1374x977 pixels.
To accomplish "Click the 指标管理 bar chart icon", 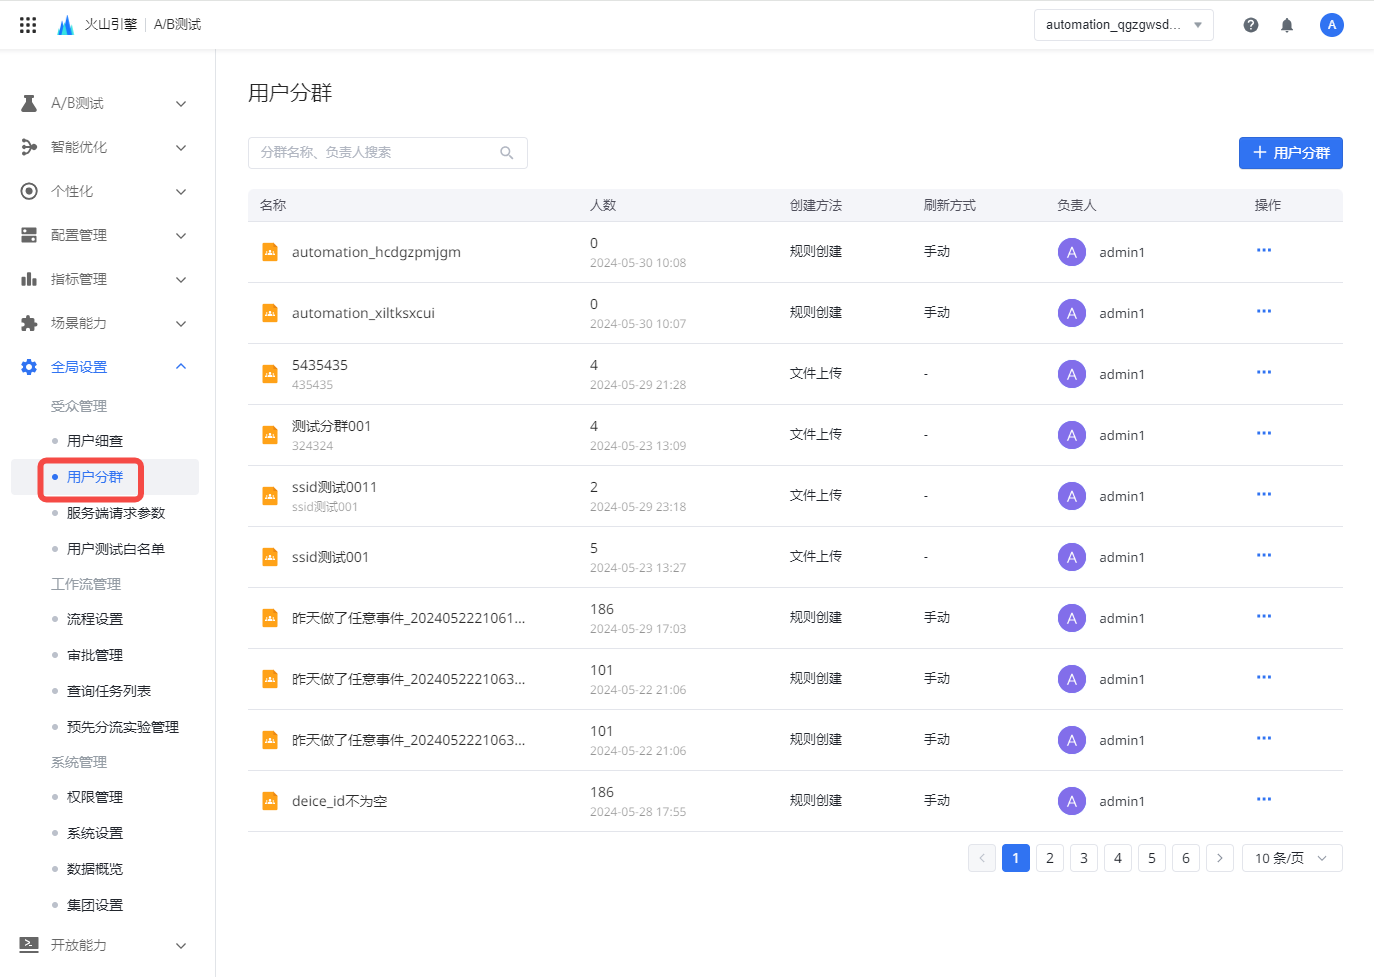I will click(x=29, y=279).
